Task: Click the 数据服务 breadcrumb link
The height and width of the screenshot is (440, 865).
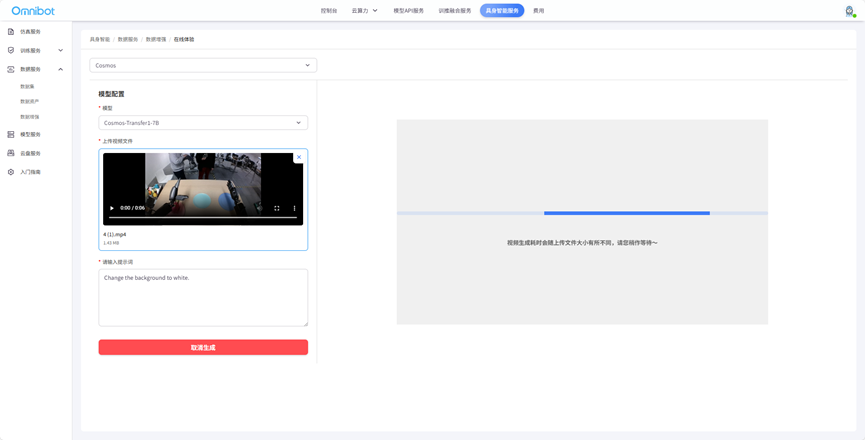Action: (128, 40)
